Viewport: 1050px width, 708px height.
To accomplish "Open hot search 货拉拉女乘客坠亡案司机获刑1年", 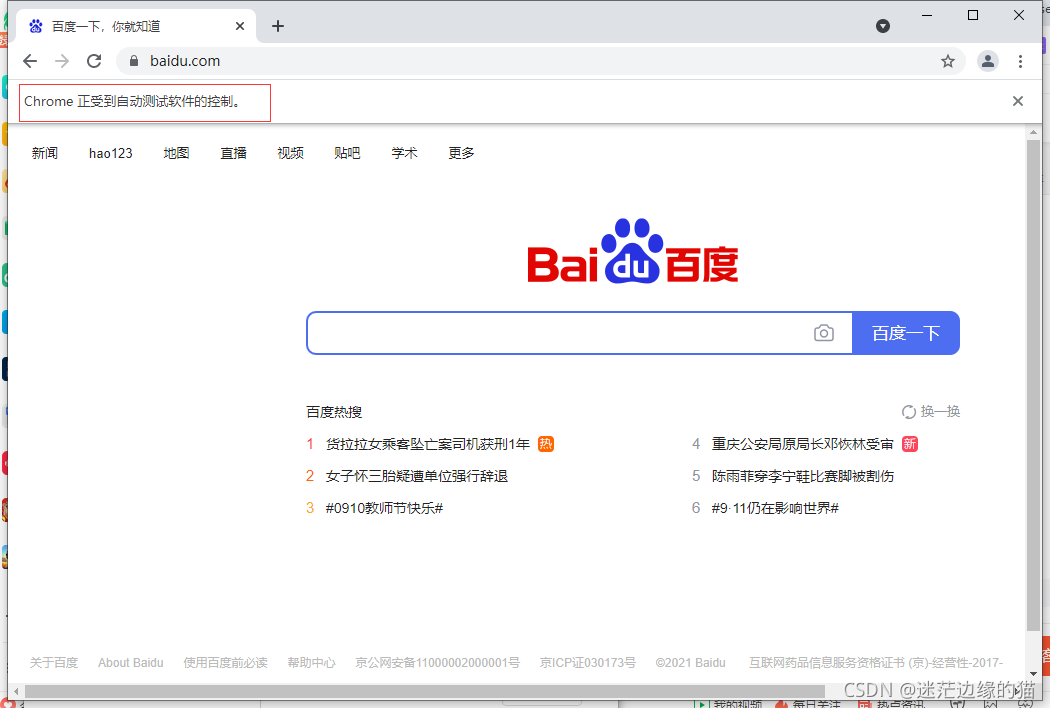I will (x=427, y=444).
